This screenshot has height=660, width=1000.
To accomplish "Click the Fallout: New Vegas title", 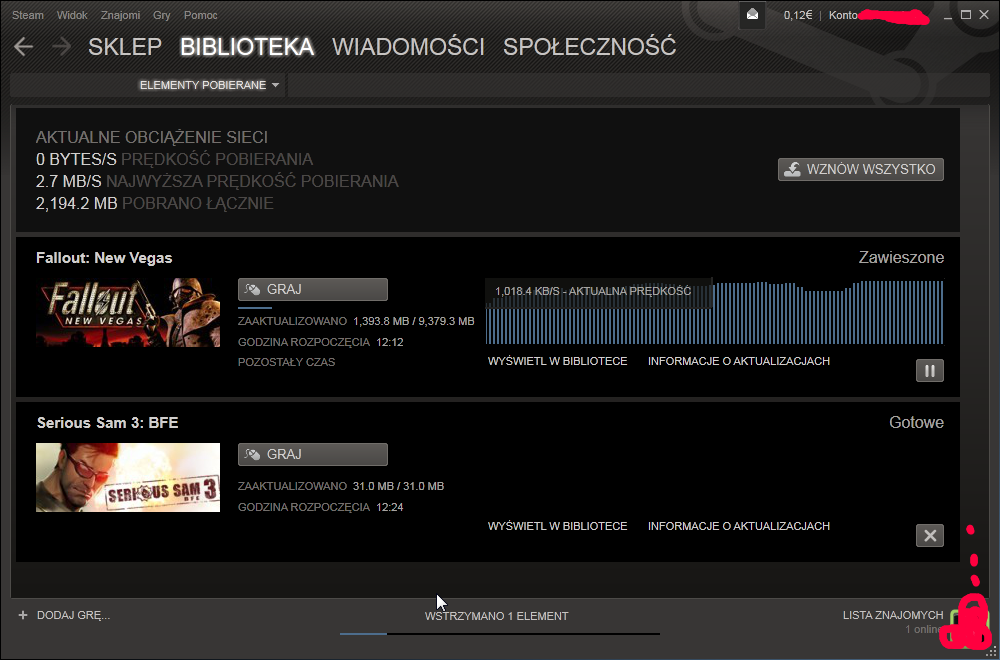I will (x=104, y=258).
